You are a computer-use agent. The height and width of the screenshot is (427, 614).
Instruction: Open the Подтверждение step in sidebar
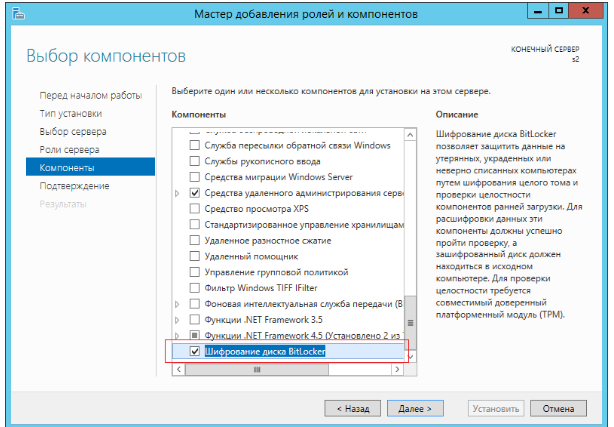point(74,186)
